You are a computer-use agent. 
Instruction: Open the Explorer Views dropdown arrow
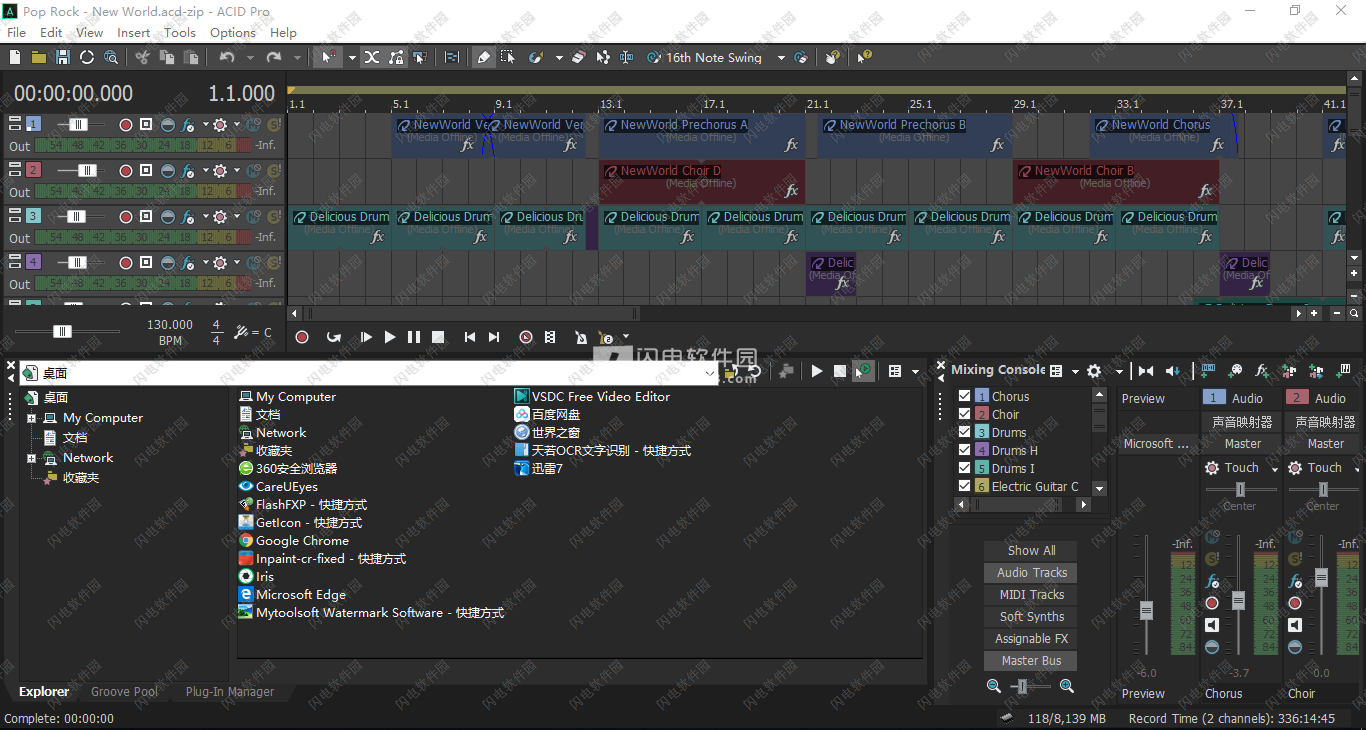915,371
